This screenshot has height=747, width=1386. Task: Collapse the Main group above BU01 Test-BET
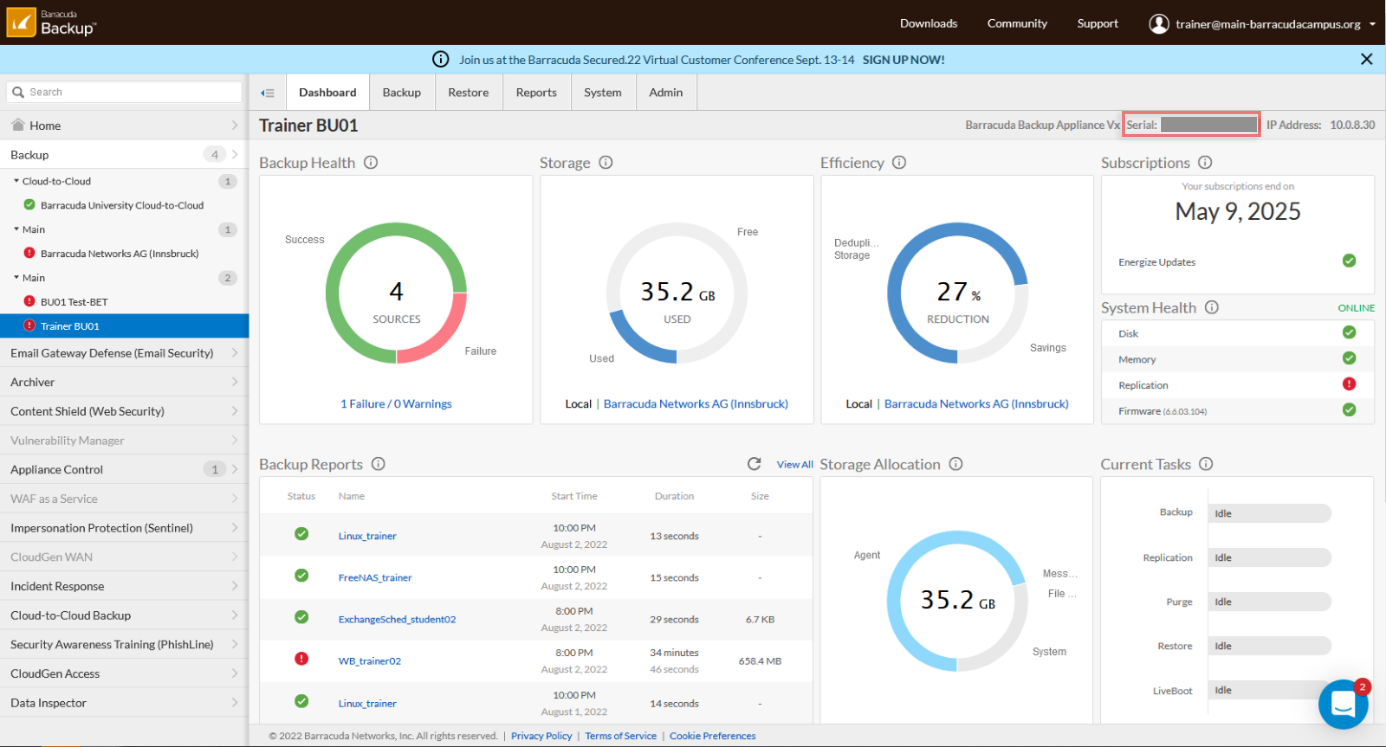tap(16, 278)
